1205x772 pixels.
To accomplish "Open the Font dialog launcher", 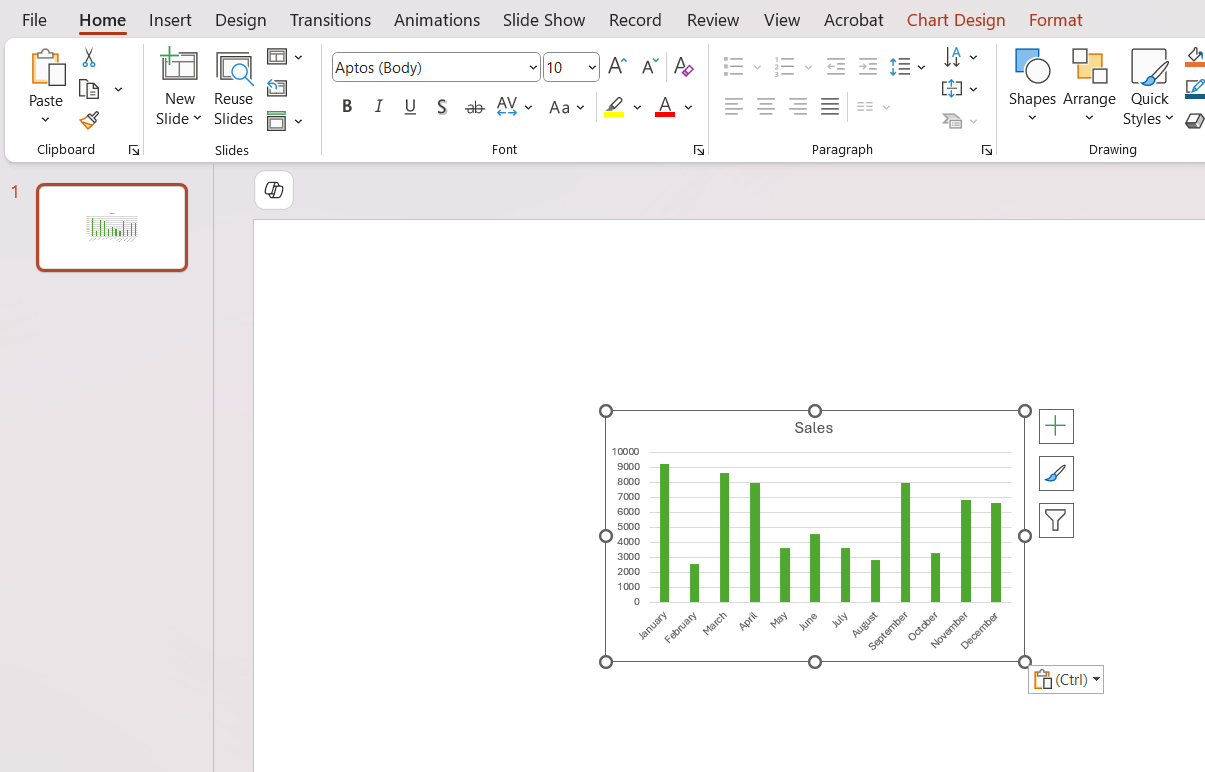I will point(698,150).
